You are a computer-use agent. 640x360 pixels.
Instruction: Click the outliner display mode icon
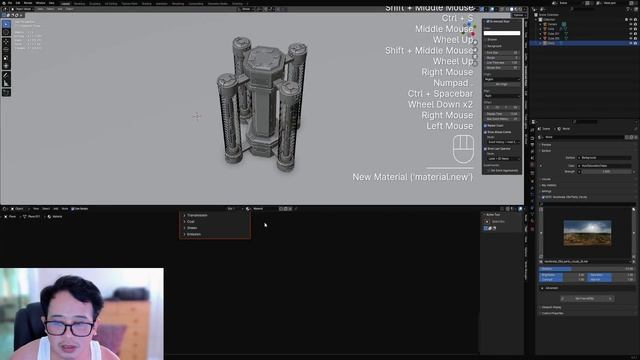coord(543,9)
